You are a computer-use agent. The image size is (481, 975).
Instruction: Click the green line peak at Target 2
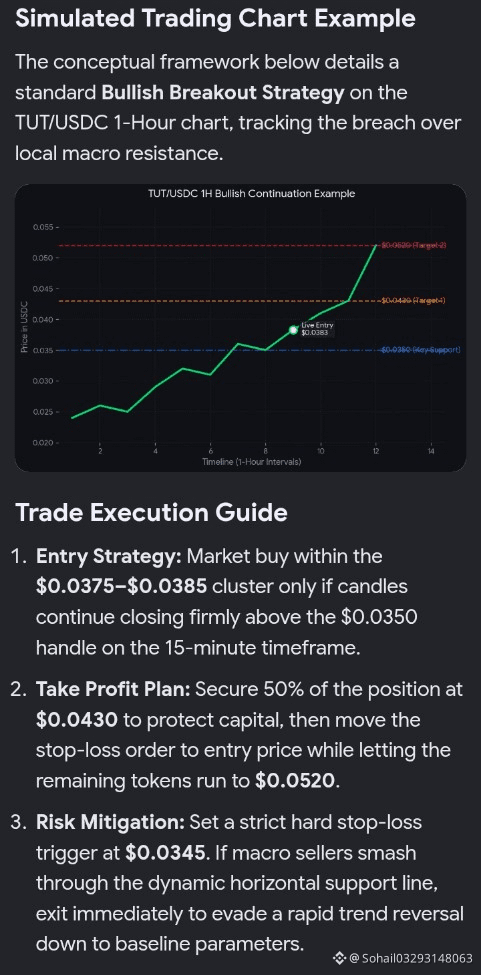375,245
